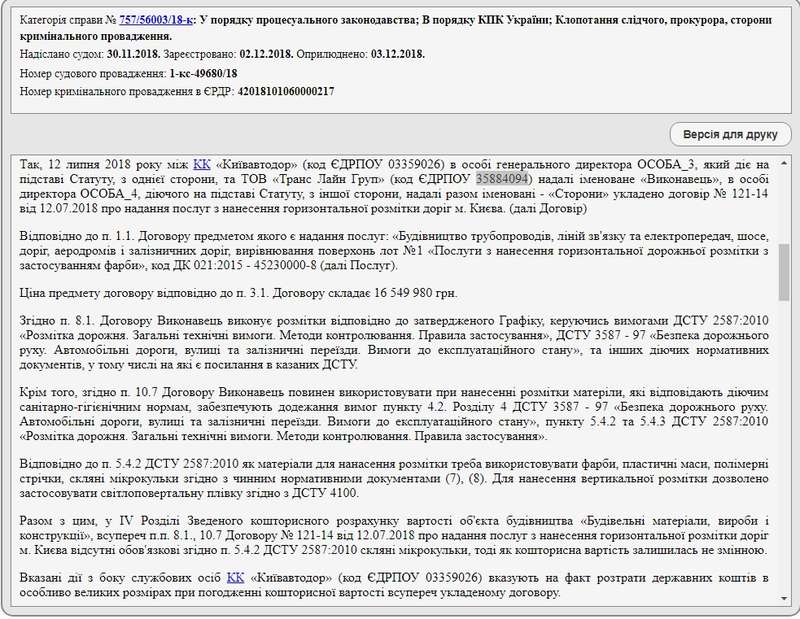Screen dimensions: 800x619
Task: Click the publication date 03.12.2018
Action: click(398, 54)
